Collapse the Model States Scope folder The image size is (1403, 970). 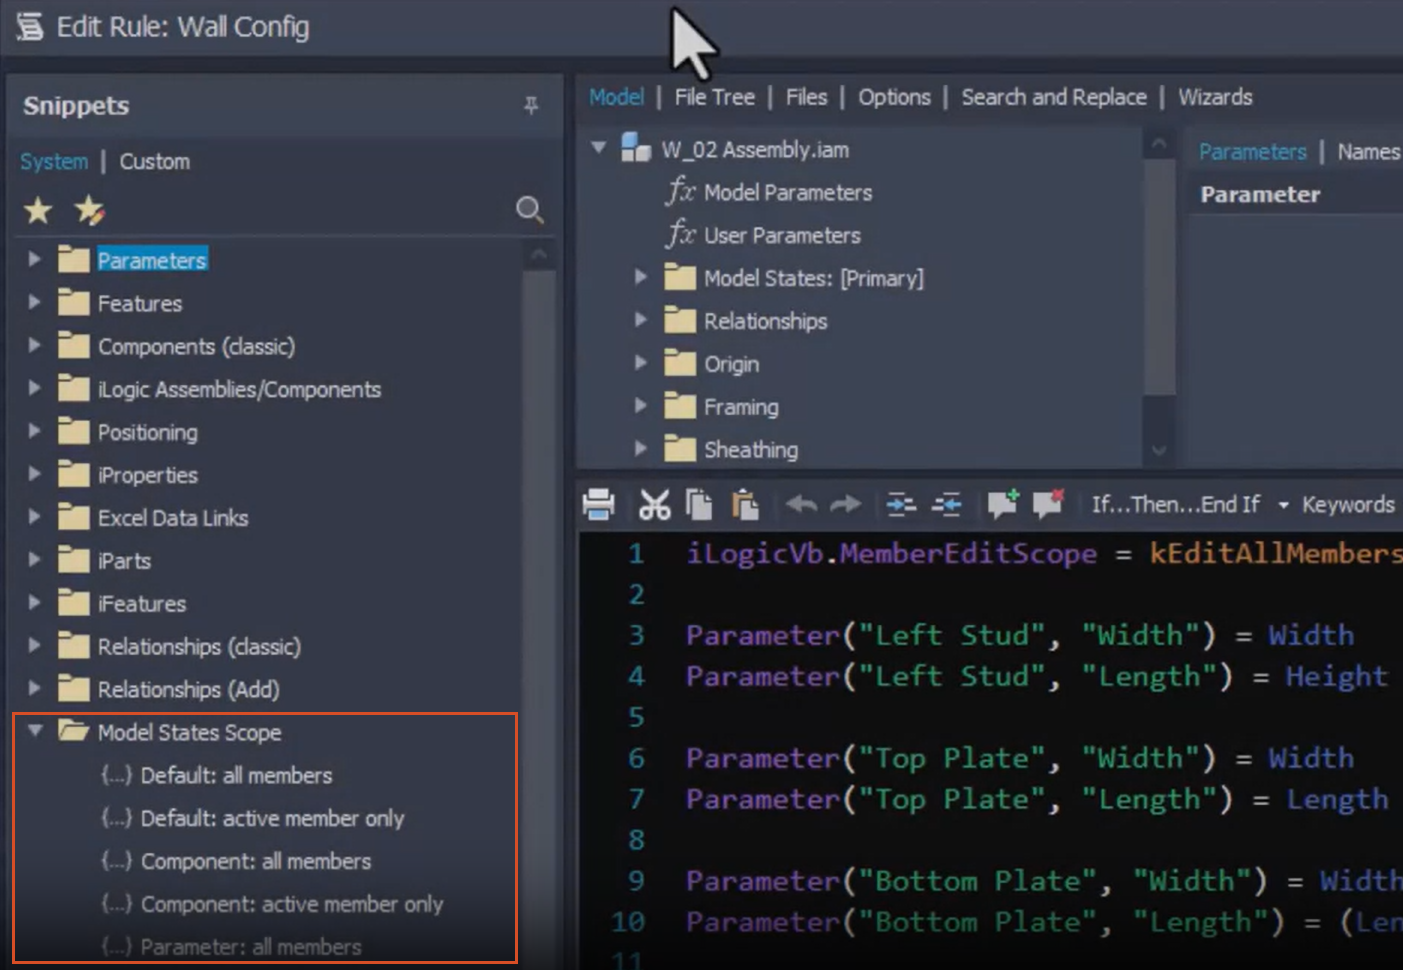tap(35, 731)
